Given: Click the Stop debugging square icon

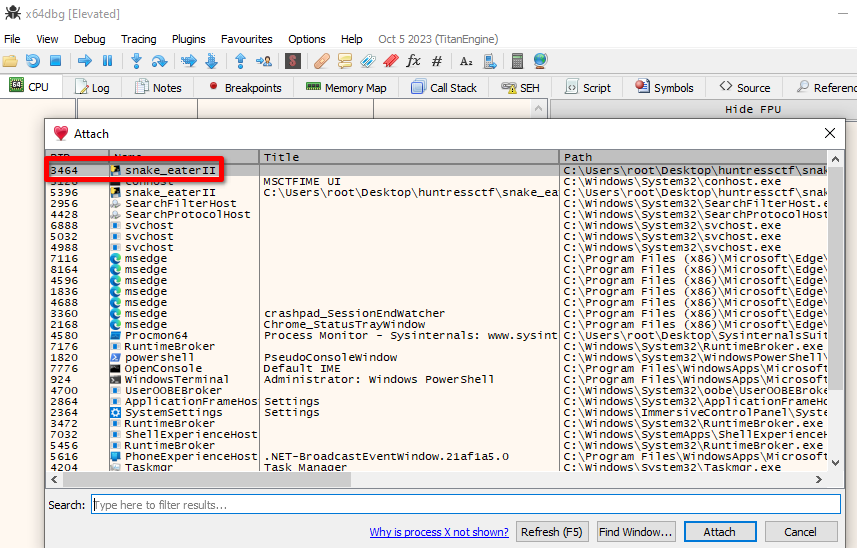Looking at the screenshot, I should click(x=55, y=61).
